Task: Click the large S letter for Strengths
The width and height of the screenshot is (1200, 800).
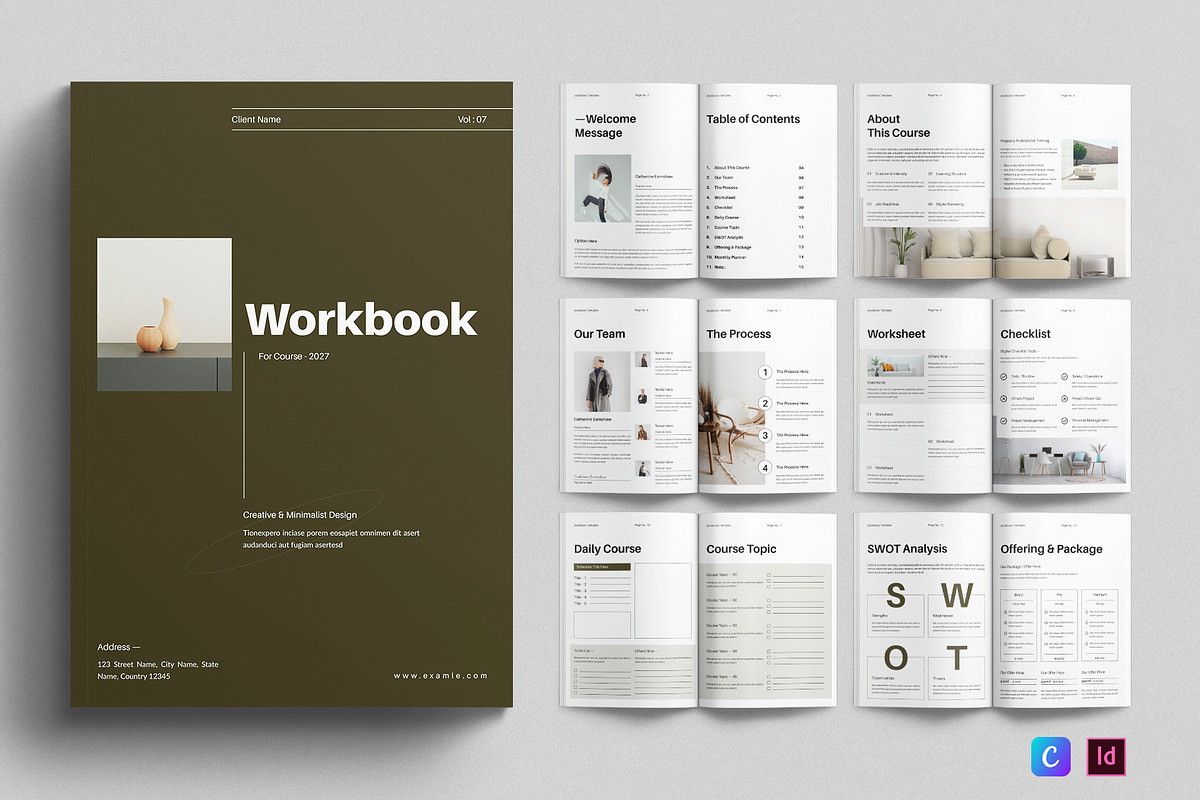Action: coord(896,595)
